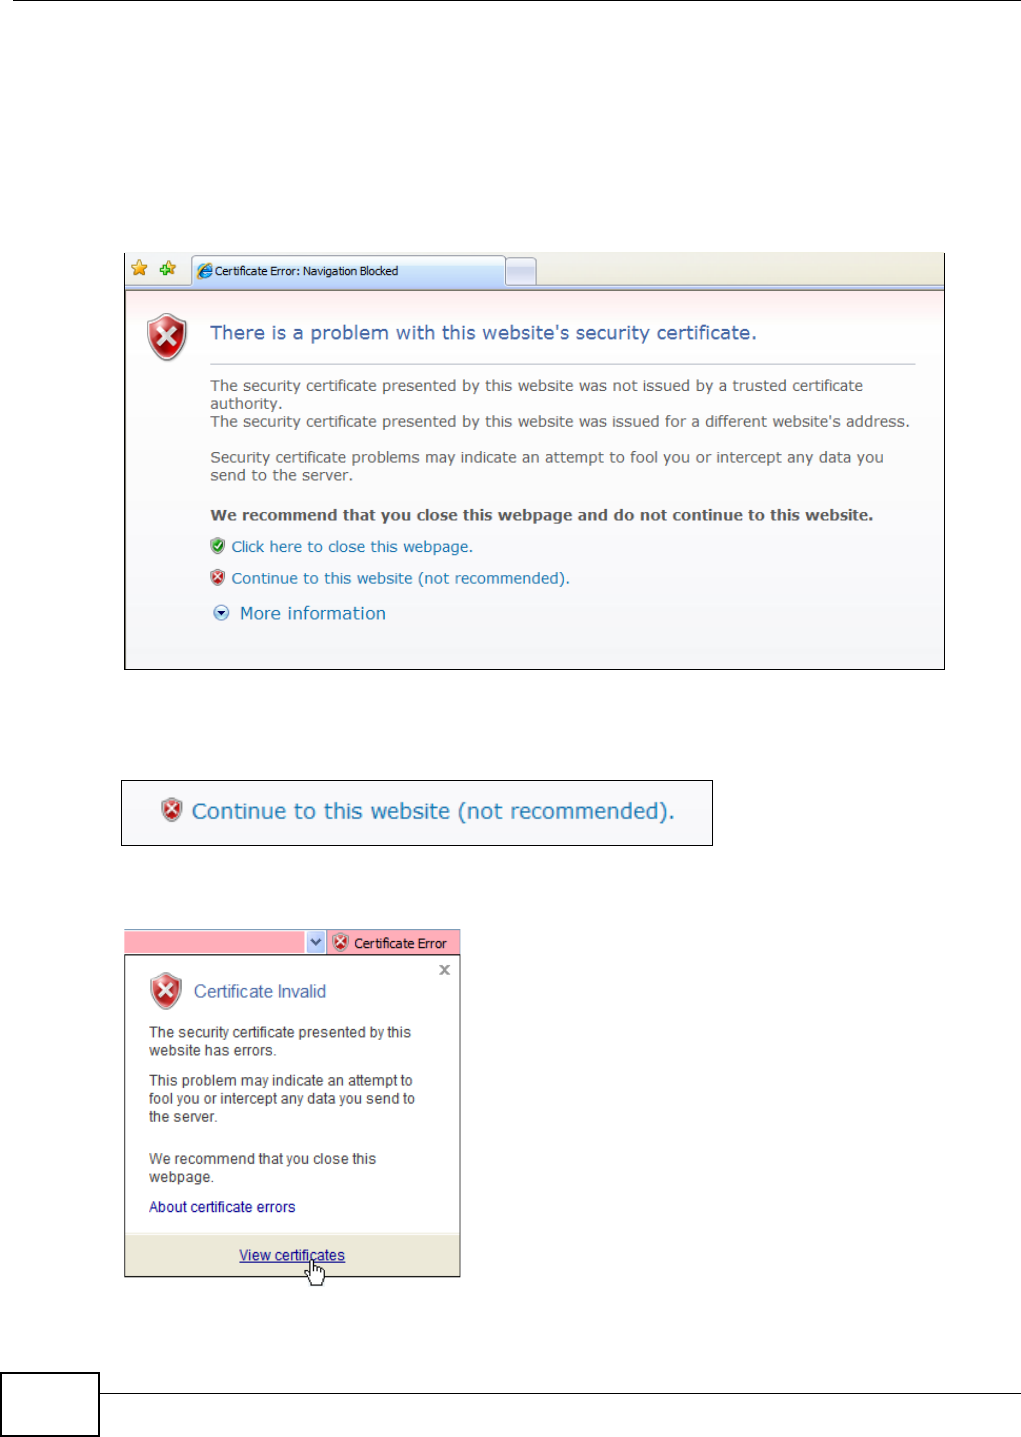Image resolution: width=1021 pixels, height=1437 pixels.
Task: Click the pink address bar field
Action: (215, 942)
